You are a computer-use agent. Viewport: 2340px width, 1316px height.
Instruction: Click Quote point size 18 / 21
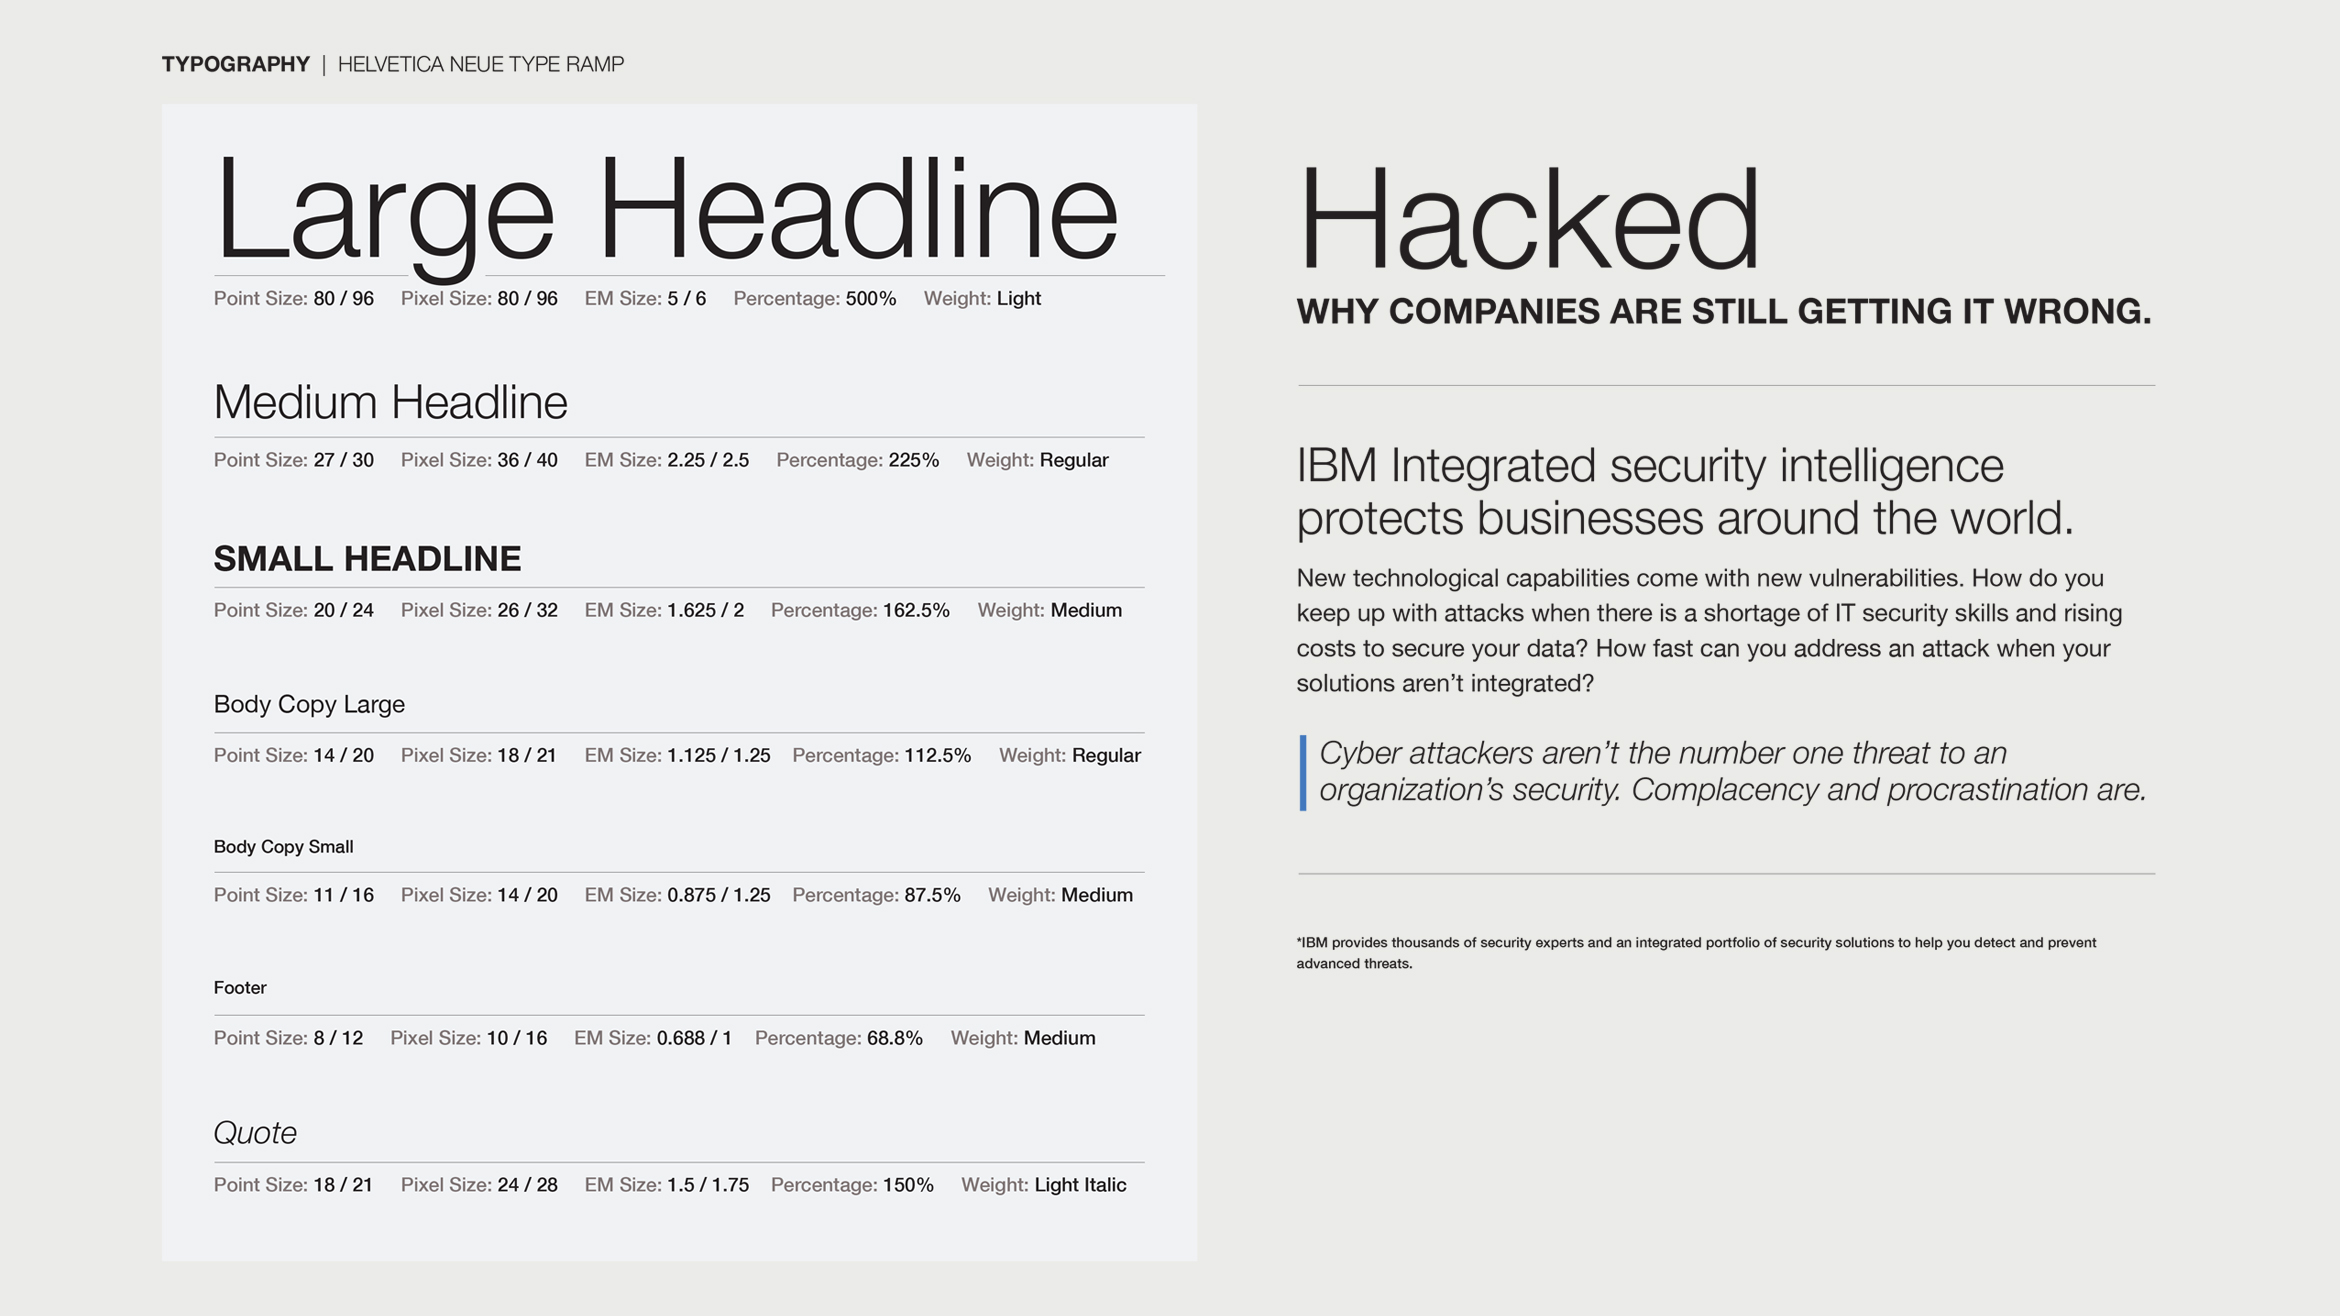tap(342, 1185)
